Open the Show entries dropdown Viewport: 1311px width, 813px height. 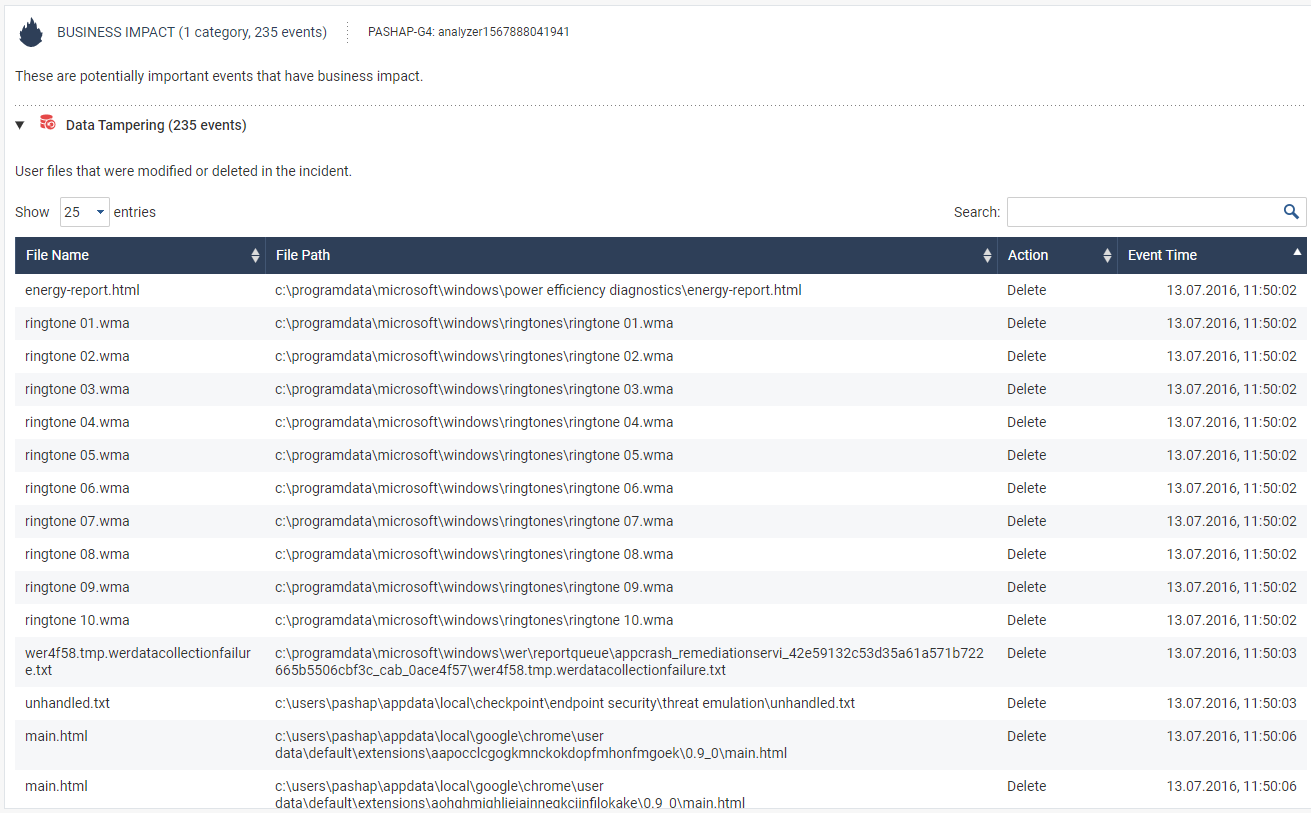pos(84,212)
